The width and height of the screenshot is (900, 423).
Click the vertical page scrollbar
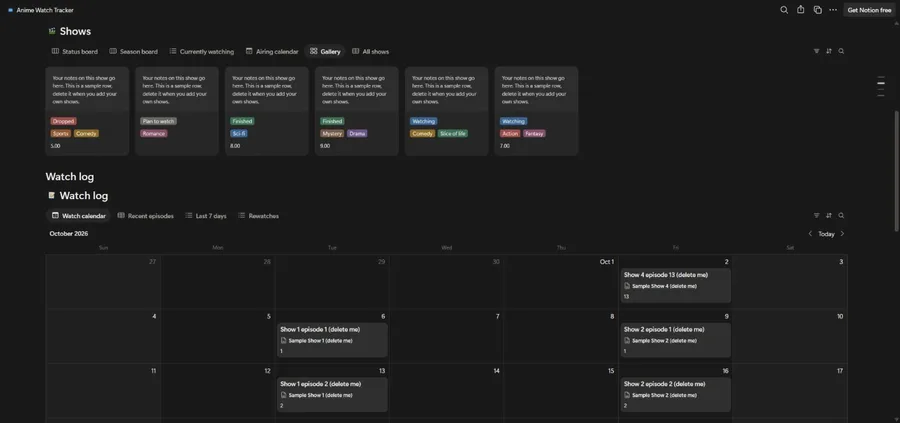click(897, 172)
